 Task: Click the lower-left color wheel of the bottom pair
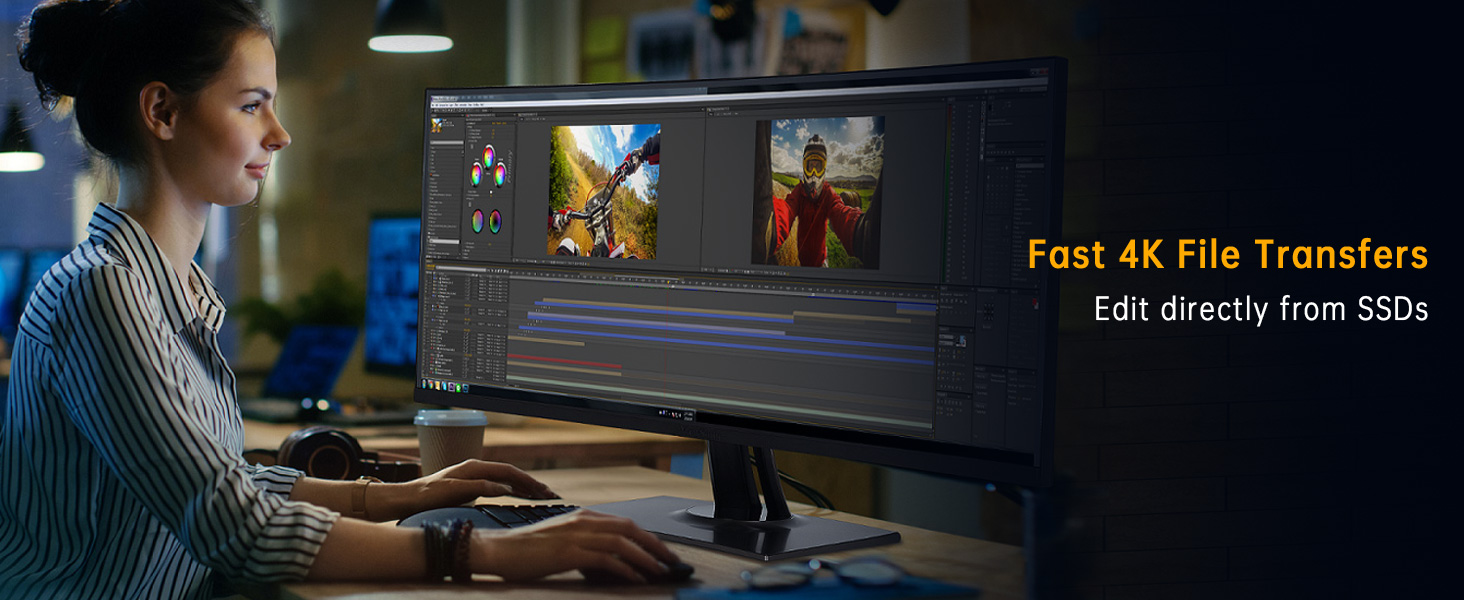pos(478,220)
